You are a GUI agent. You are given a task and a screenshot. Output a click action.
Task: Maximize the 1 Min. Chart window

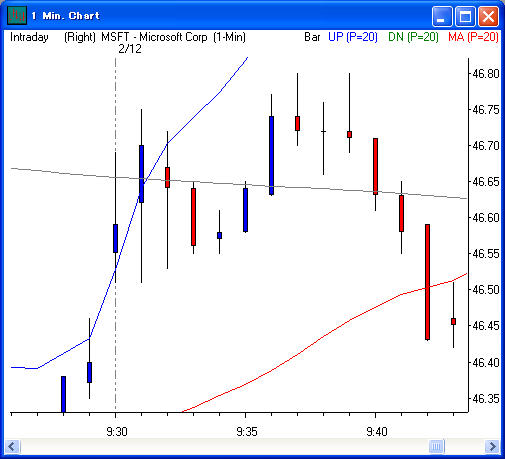point(465,16)
